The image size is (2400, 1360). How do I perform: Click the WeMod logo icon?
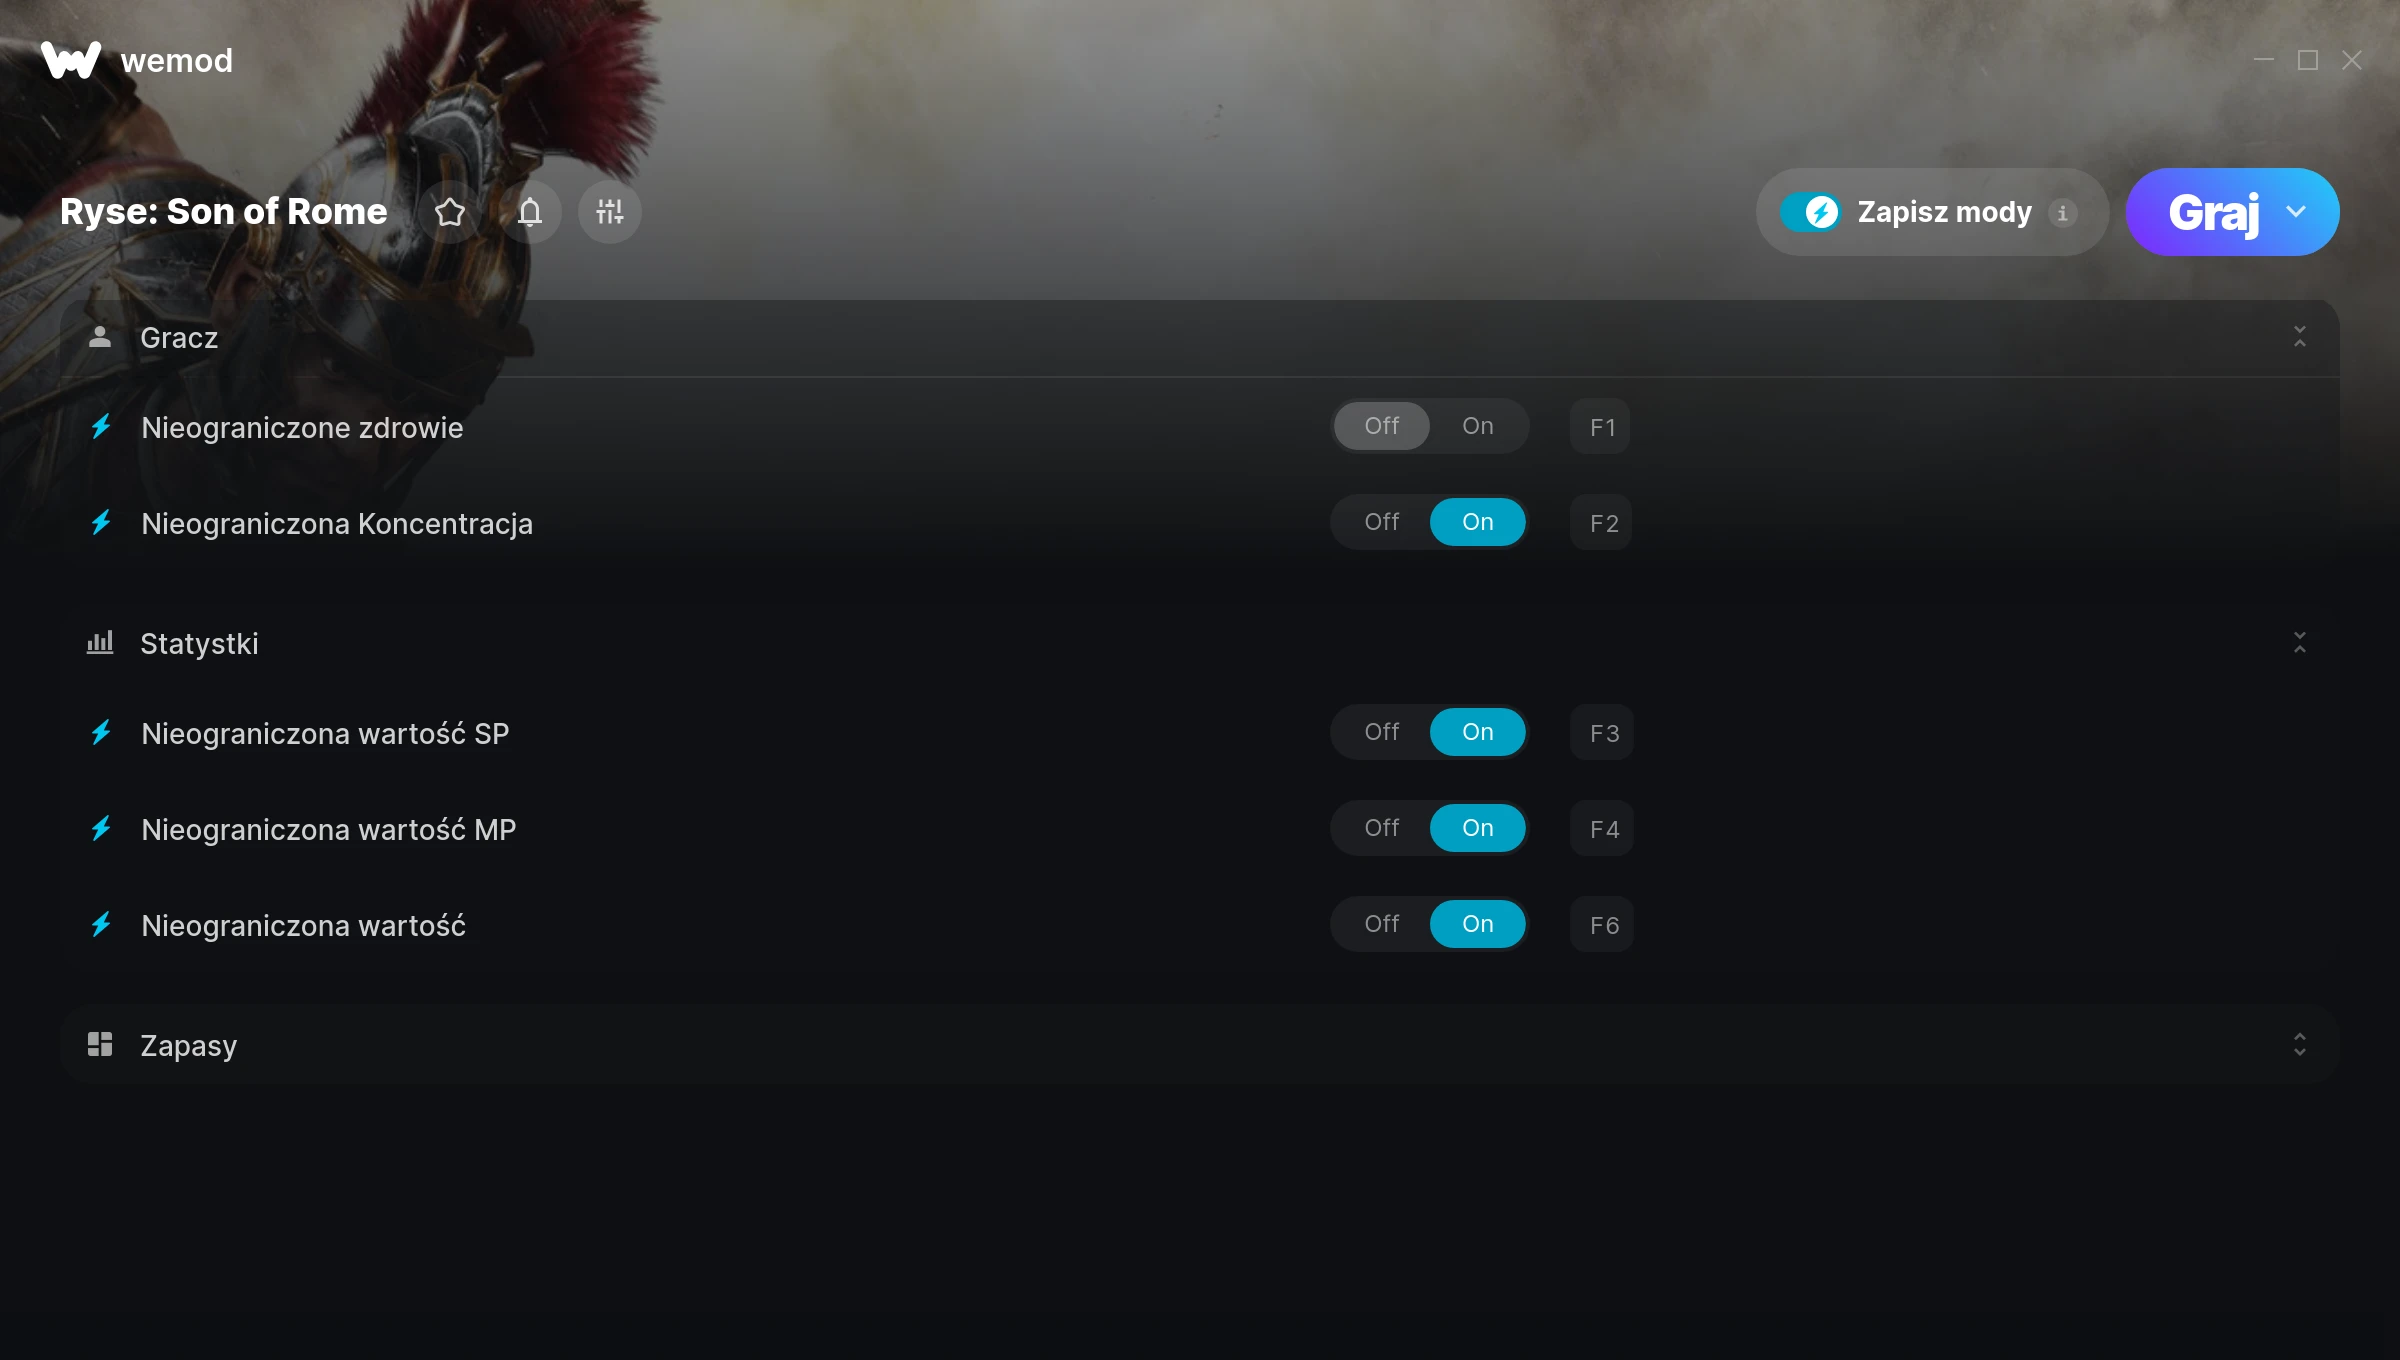click(71, 60)
